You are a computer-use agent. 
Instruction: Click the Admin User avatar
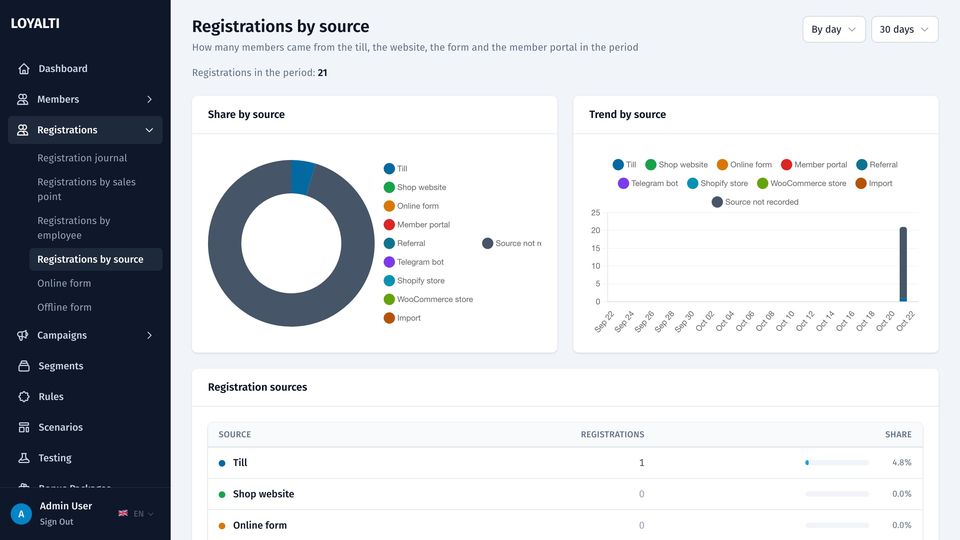click(21, 514)
